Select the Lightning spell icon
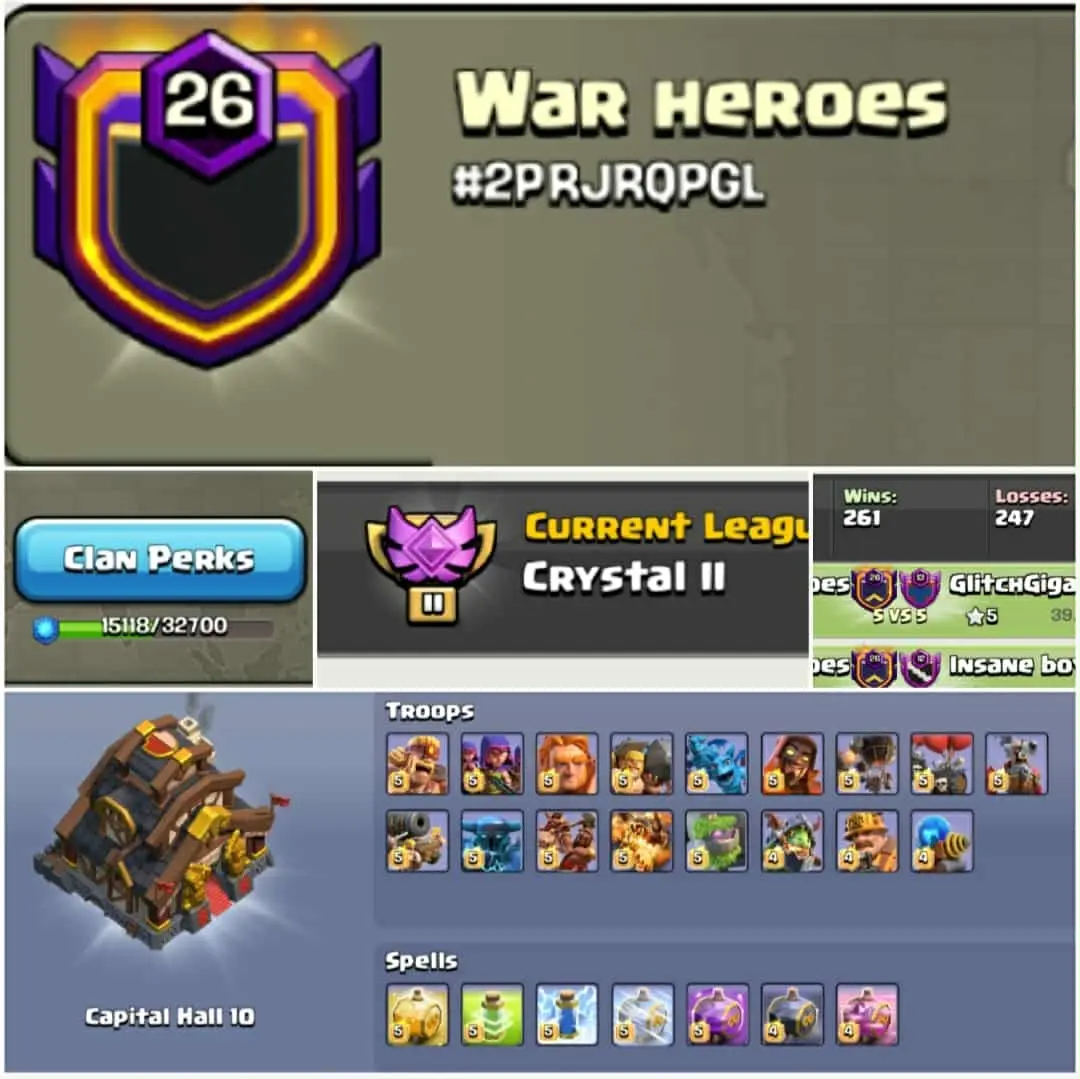1080x1079 pixels. pyautogui.click(x=567, y=1014)
